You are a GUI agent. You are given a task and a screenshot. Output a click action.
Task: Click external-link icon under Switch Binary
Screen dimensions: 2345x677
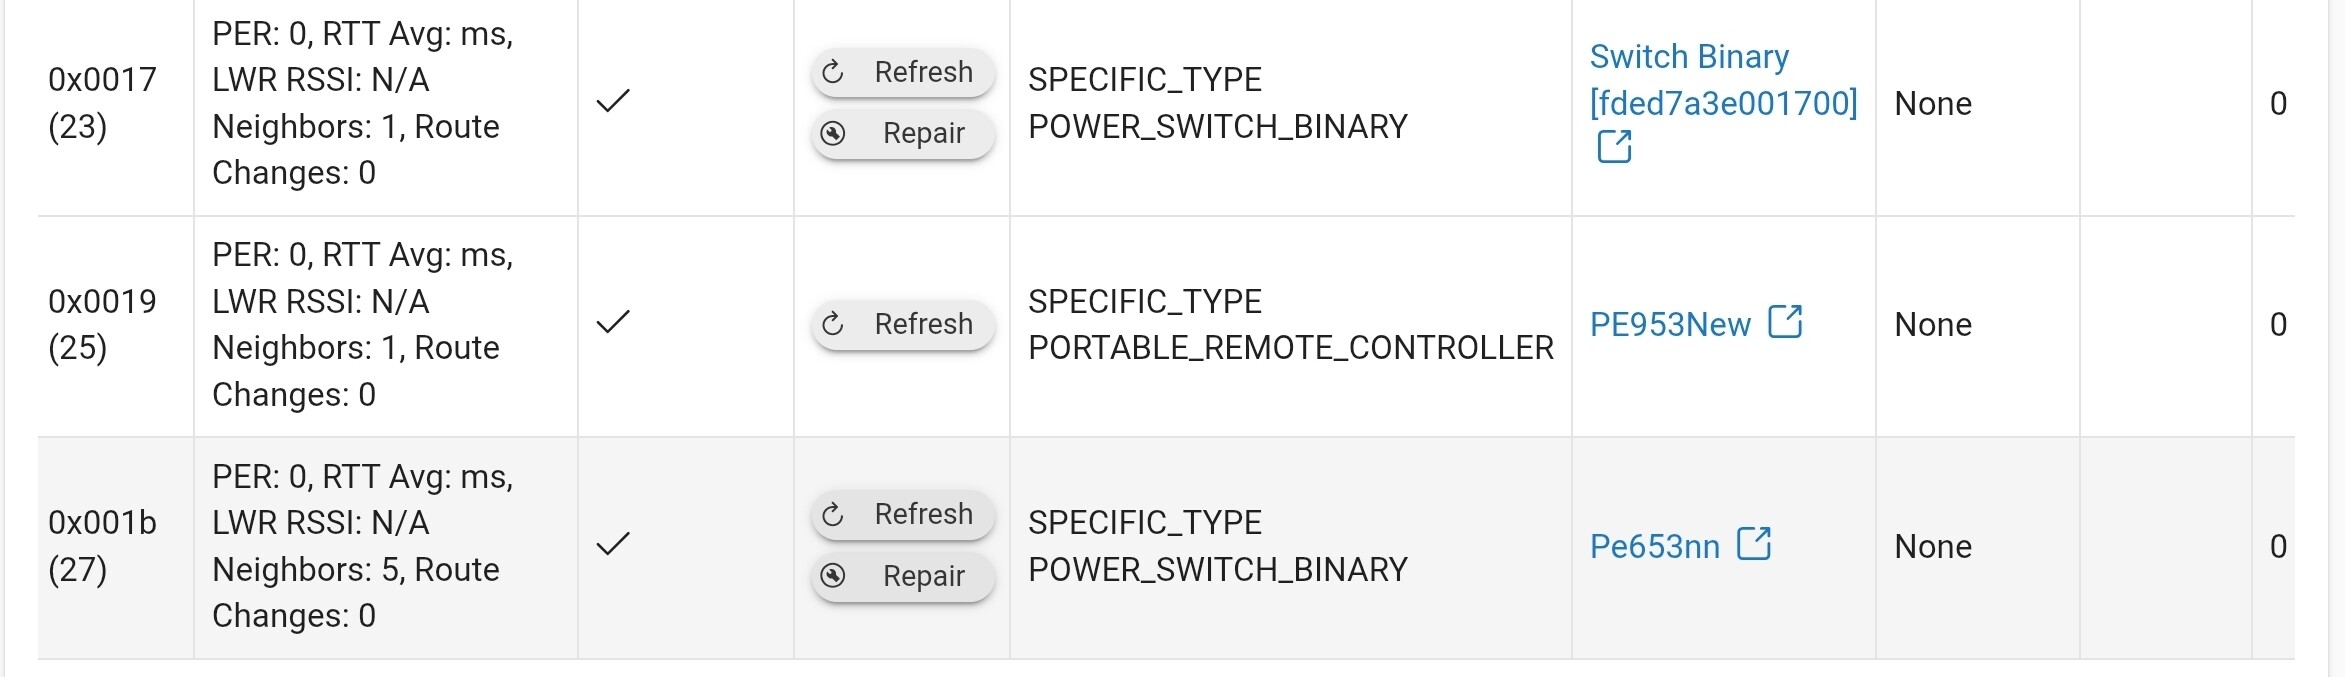click(x=1614, y=147)
